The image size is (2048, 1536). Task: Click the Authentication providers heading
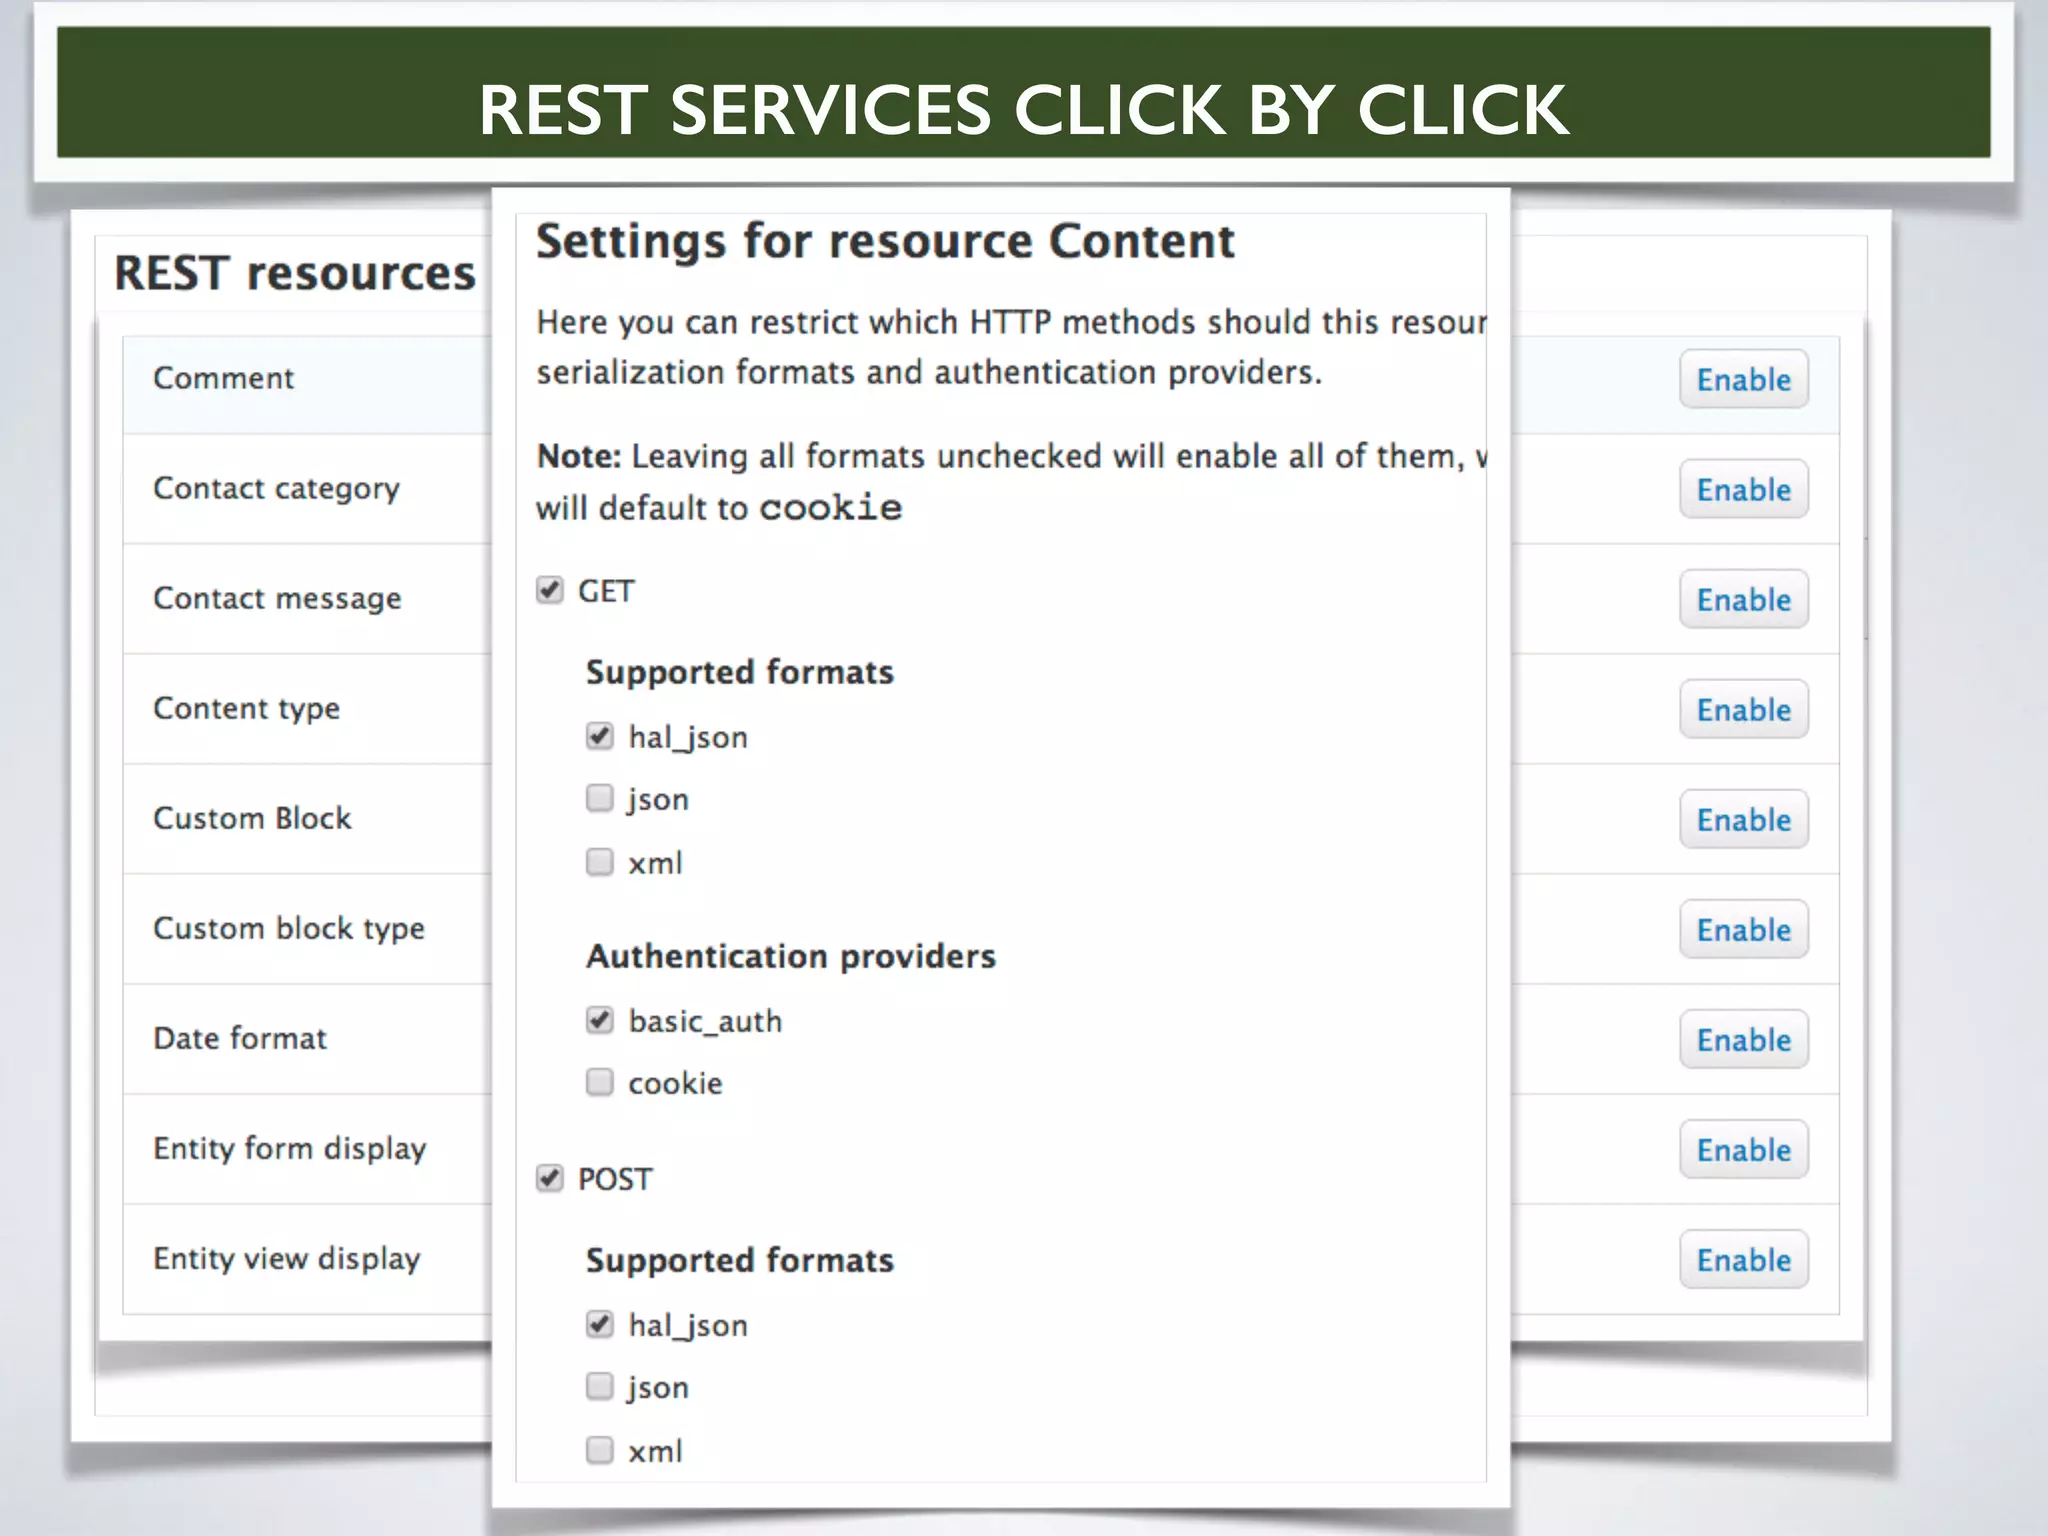791,957
